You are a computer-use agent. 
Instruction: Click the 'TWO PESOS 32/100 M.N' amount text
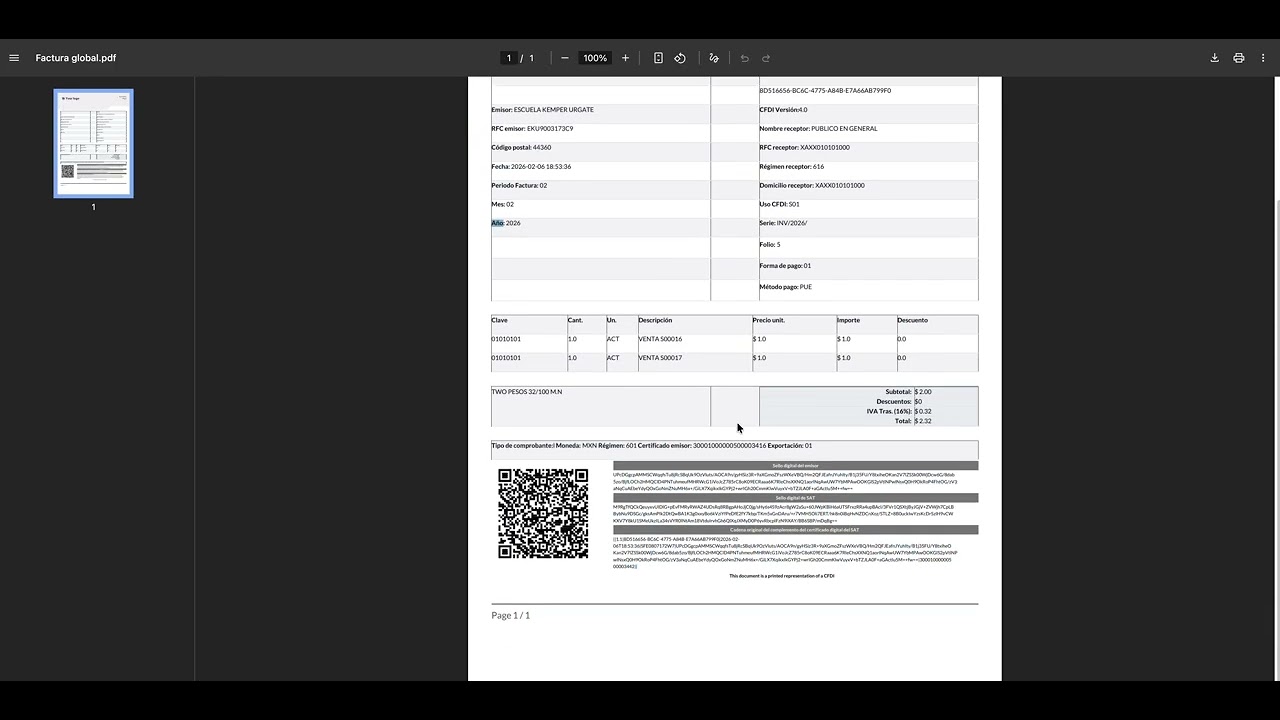(x=527, y=392)
